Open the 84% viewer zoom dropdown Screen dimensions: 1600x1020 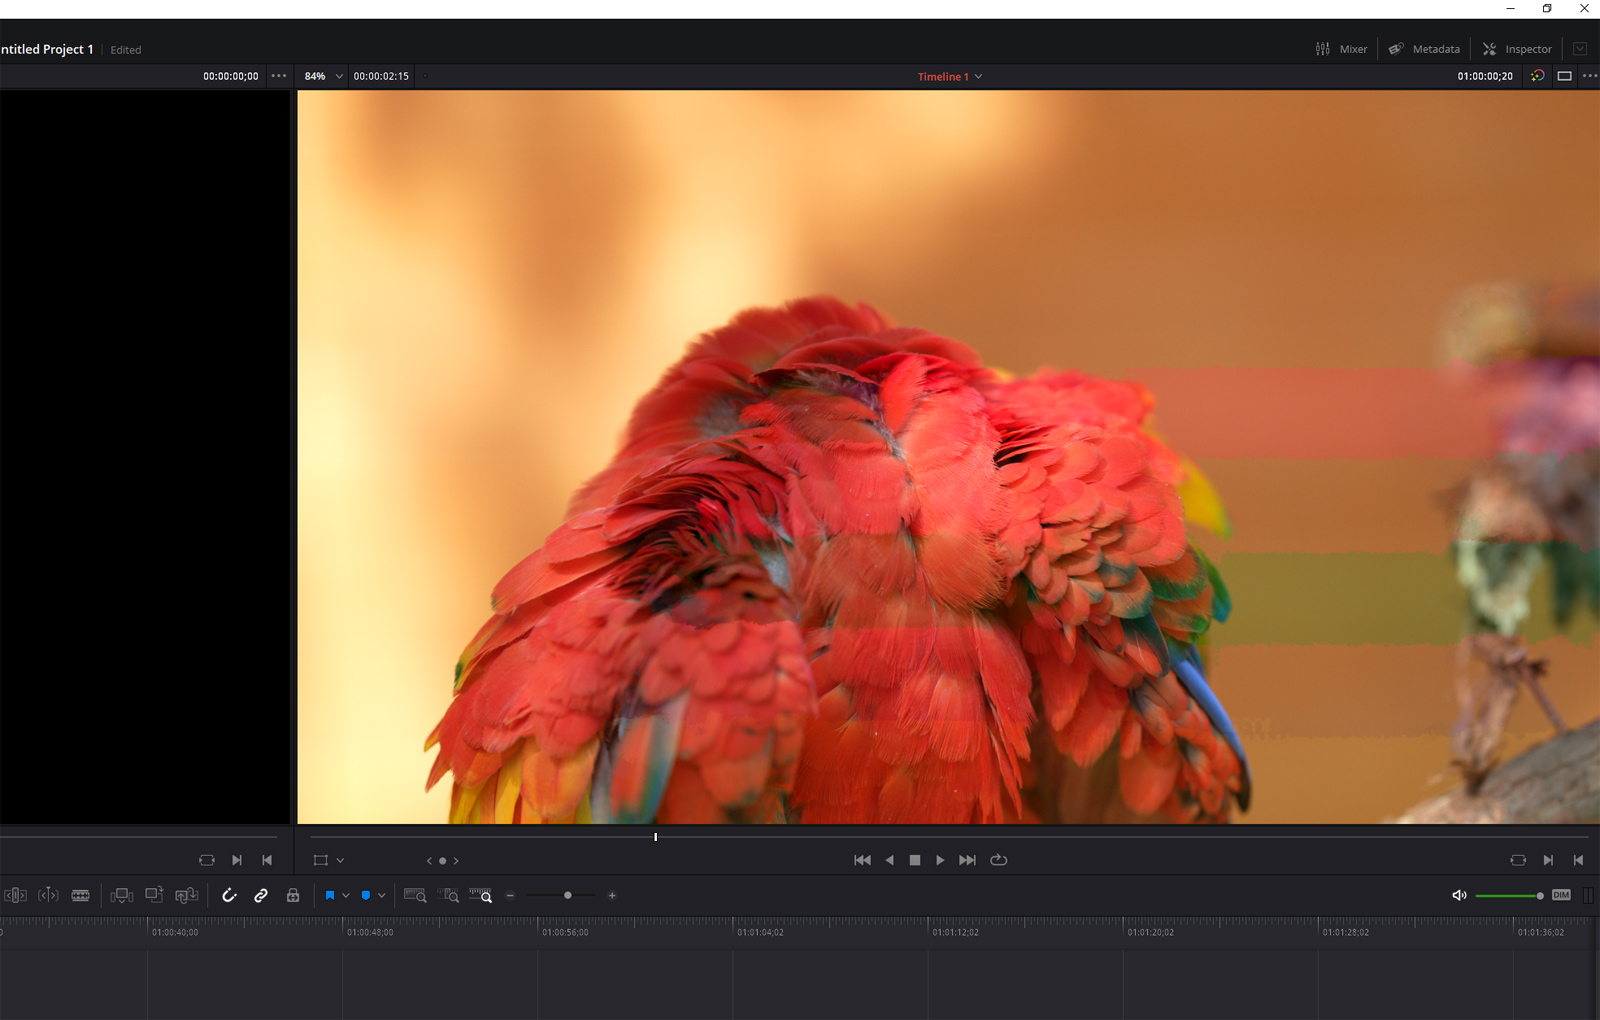pos(324,76)
